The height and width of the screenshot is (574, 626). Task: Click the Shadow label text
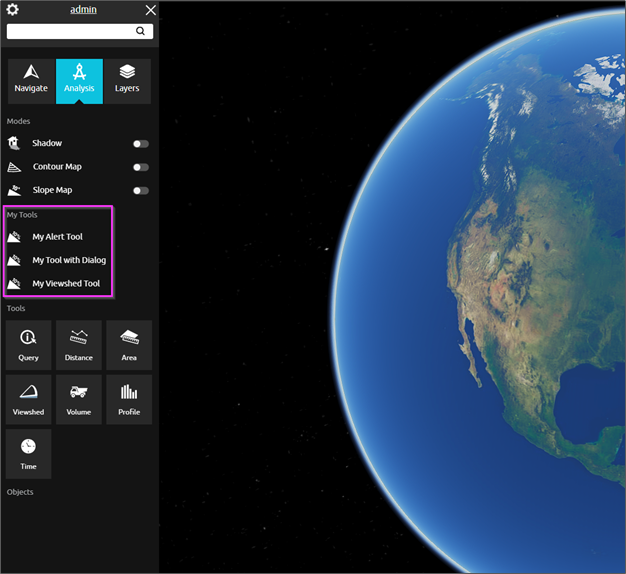point(47,143)
